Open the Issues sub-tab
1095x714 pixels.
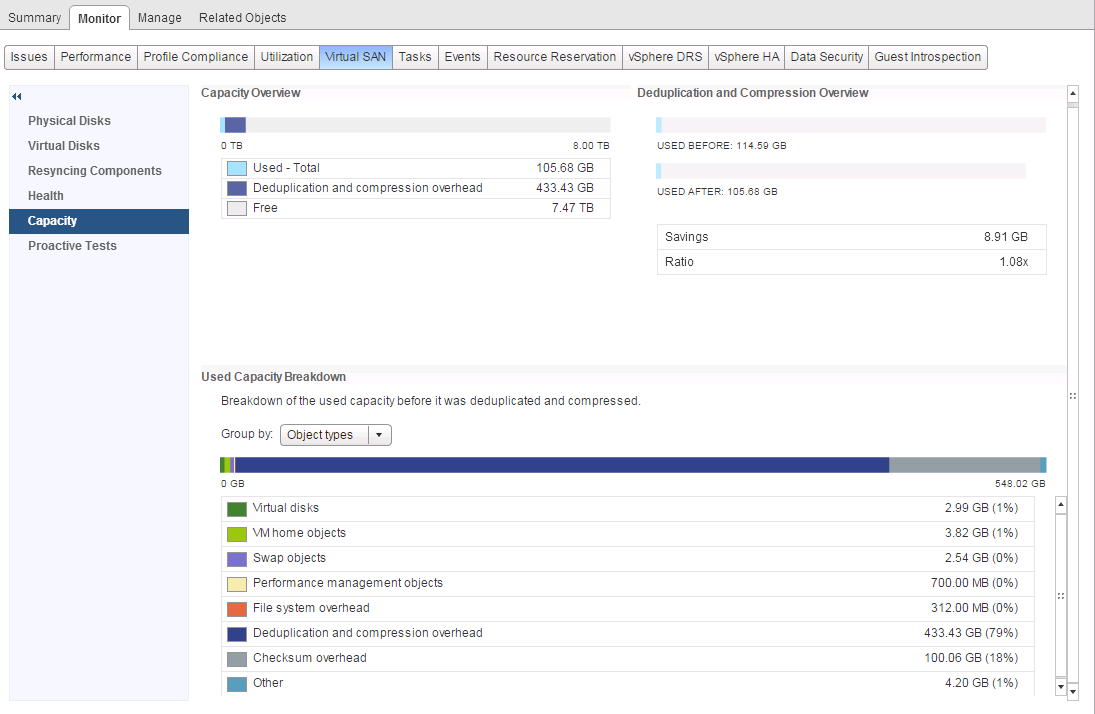[x=29, y=57]
